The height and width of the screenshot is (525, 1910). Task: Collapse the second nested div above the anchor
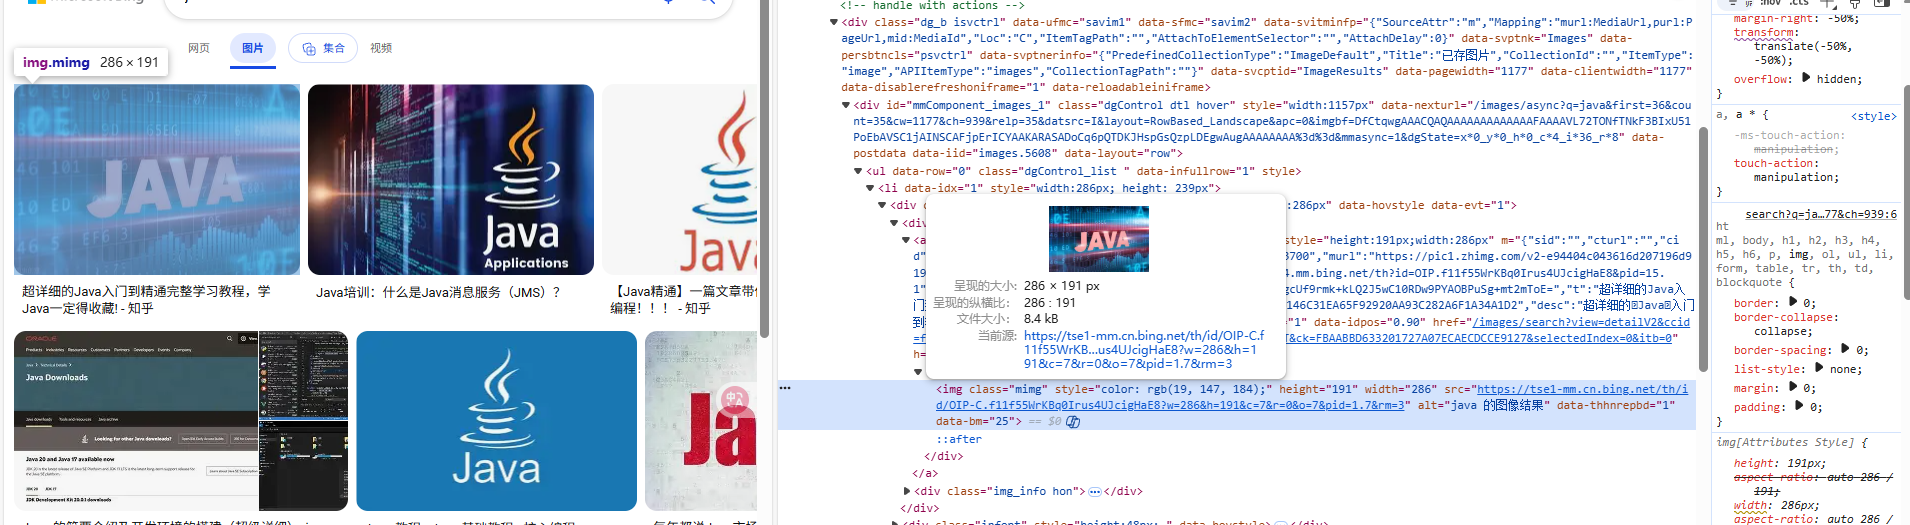(x=894, y=223)
